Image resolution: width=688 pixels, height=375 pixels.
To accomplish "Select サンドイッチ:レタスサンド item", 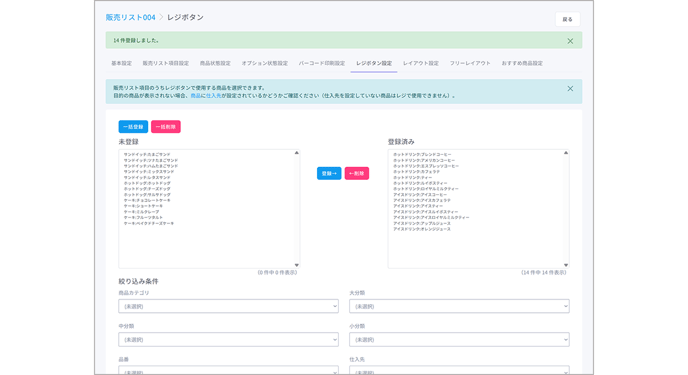I will click(147, 178).
